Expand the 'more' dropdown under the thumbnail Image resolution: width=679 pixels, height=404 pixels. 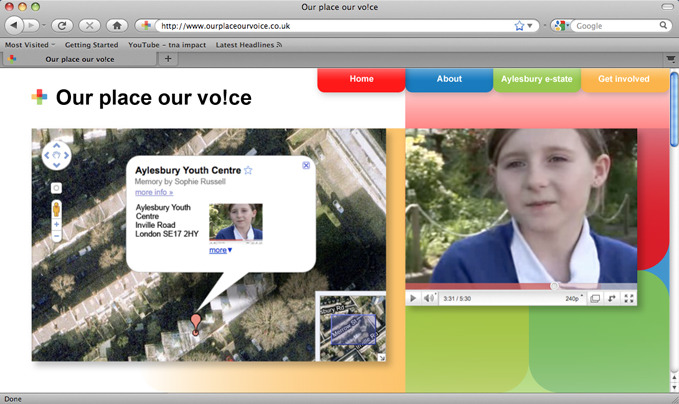(221, 250)
